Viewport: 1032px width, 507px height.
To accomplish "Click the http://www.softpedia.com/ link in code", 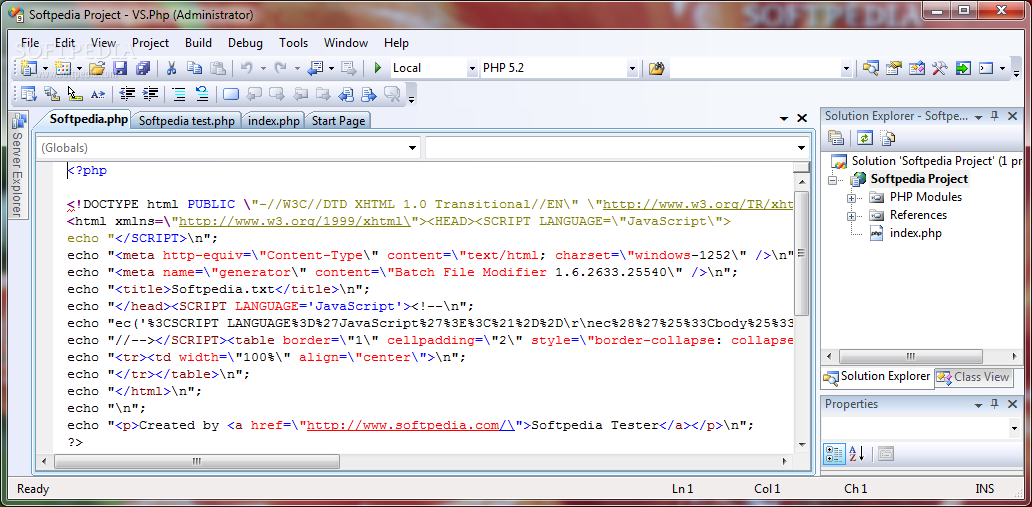I will 411,425.
